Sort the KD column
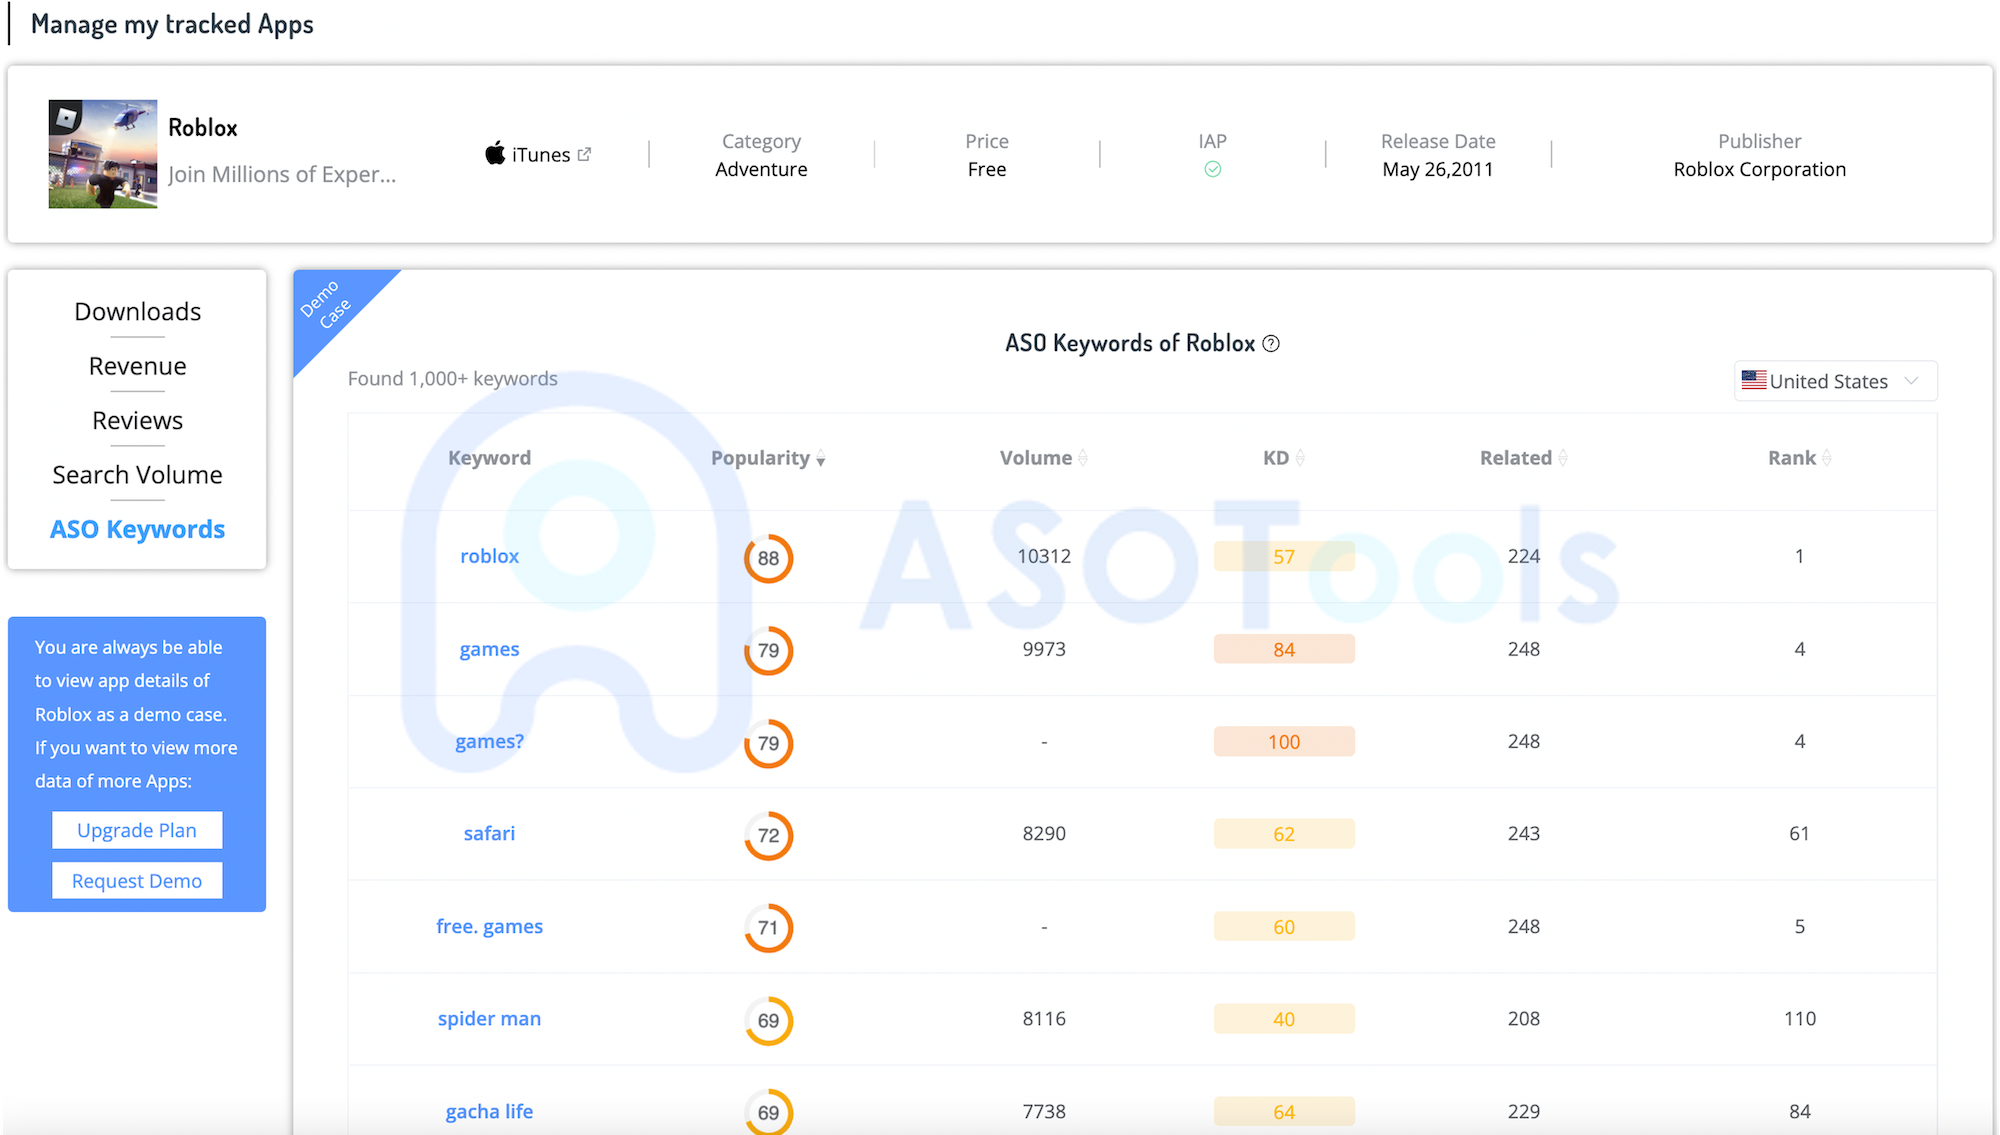Image resolution: width=2000 pixels, height=1135 pixels. [x=1300, y=458]
